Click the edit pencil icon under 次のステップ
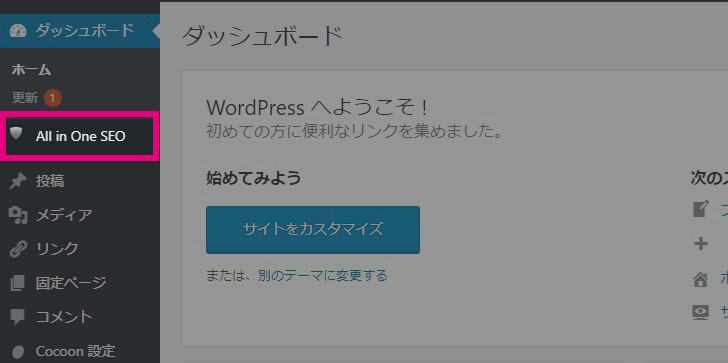The width and height of the screenshot is (728, 363). coord(701,209)
